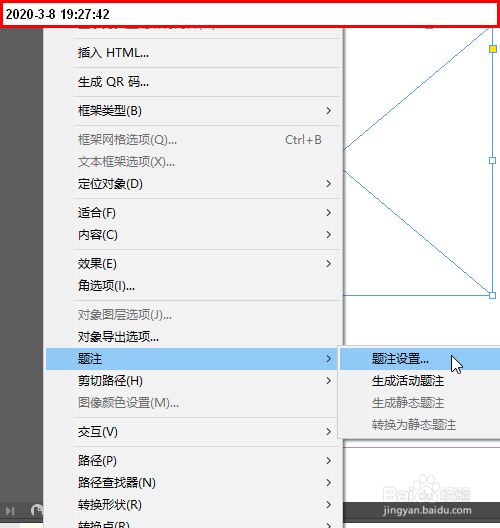Click the last-page navigation arrow icon
Screen dimensions: 500x528
click(x=10, y=511)
